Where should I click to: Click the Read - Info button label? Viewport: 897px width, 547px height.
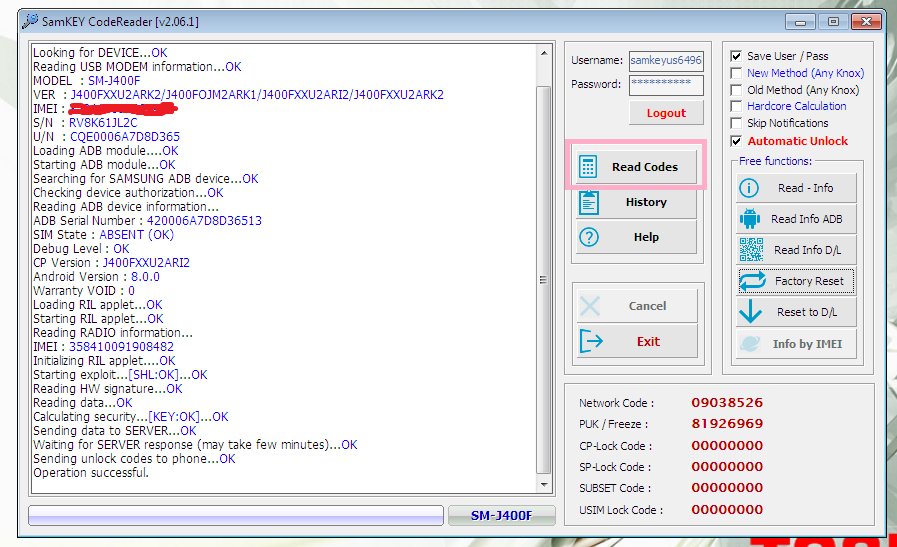[x=805, y=188]
